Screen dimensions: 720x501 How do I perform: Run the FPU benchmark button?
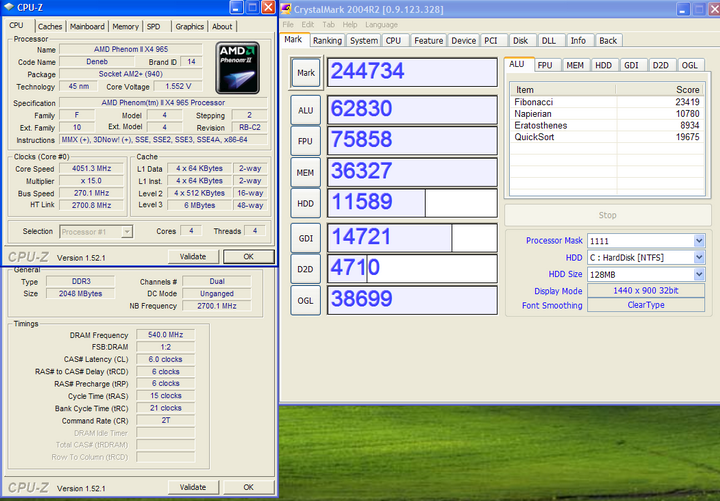point(305,141)
